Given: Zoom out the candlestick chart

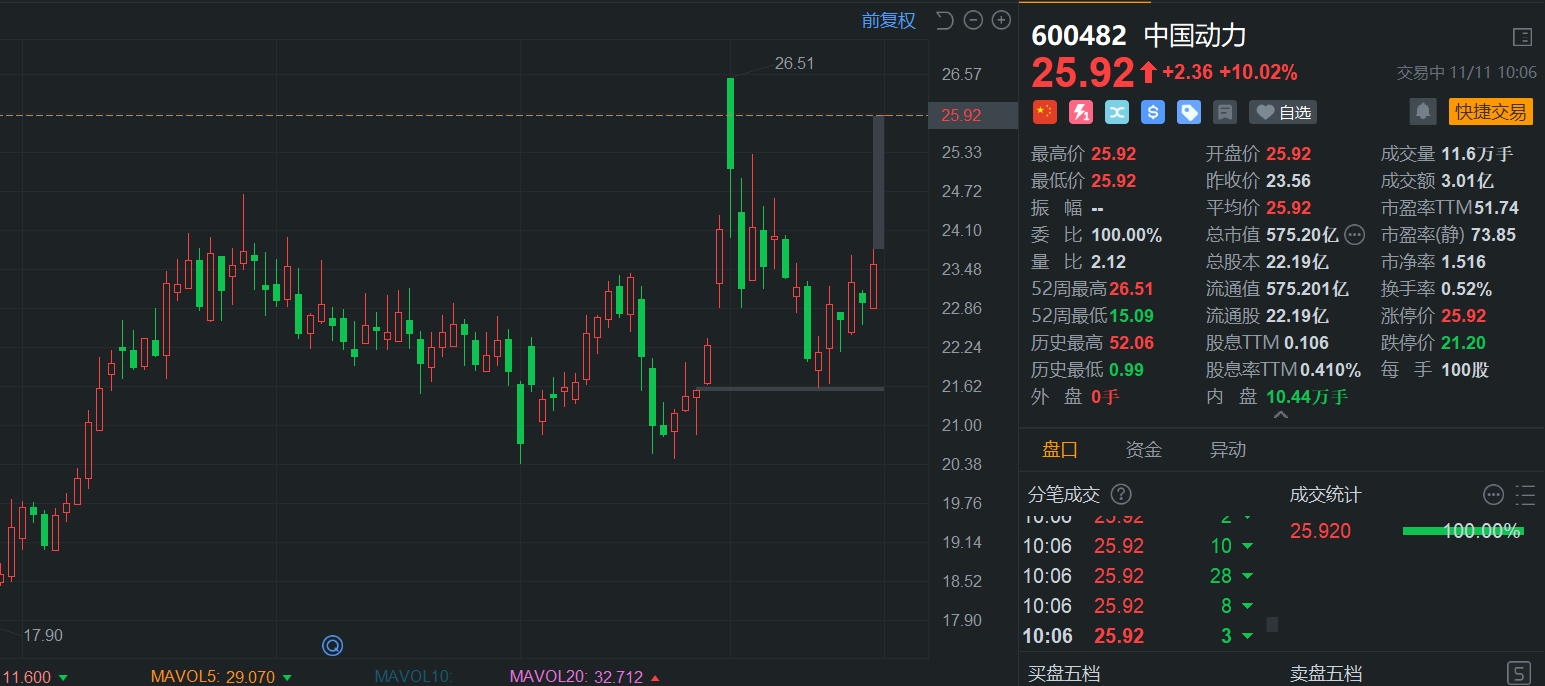Looking at the screenshot, I should [x=972, y=20].
